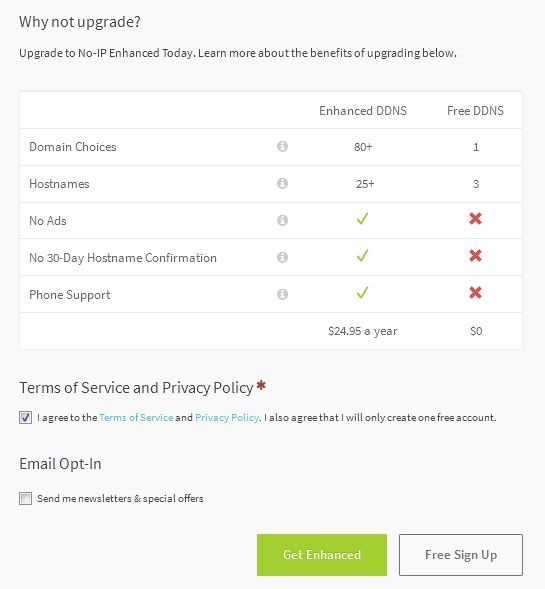Screen dimensions: 545x589
Task: Click info icon beside Hostnames
Action: click(x=282, y=183)
